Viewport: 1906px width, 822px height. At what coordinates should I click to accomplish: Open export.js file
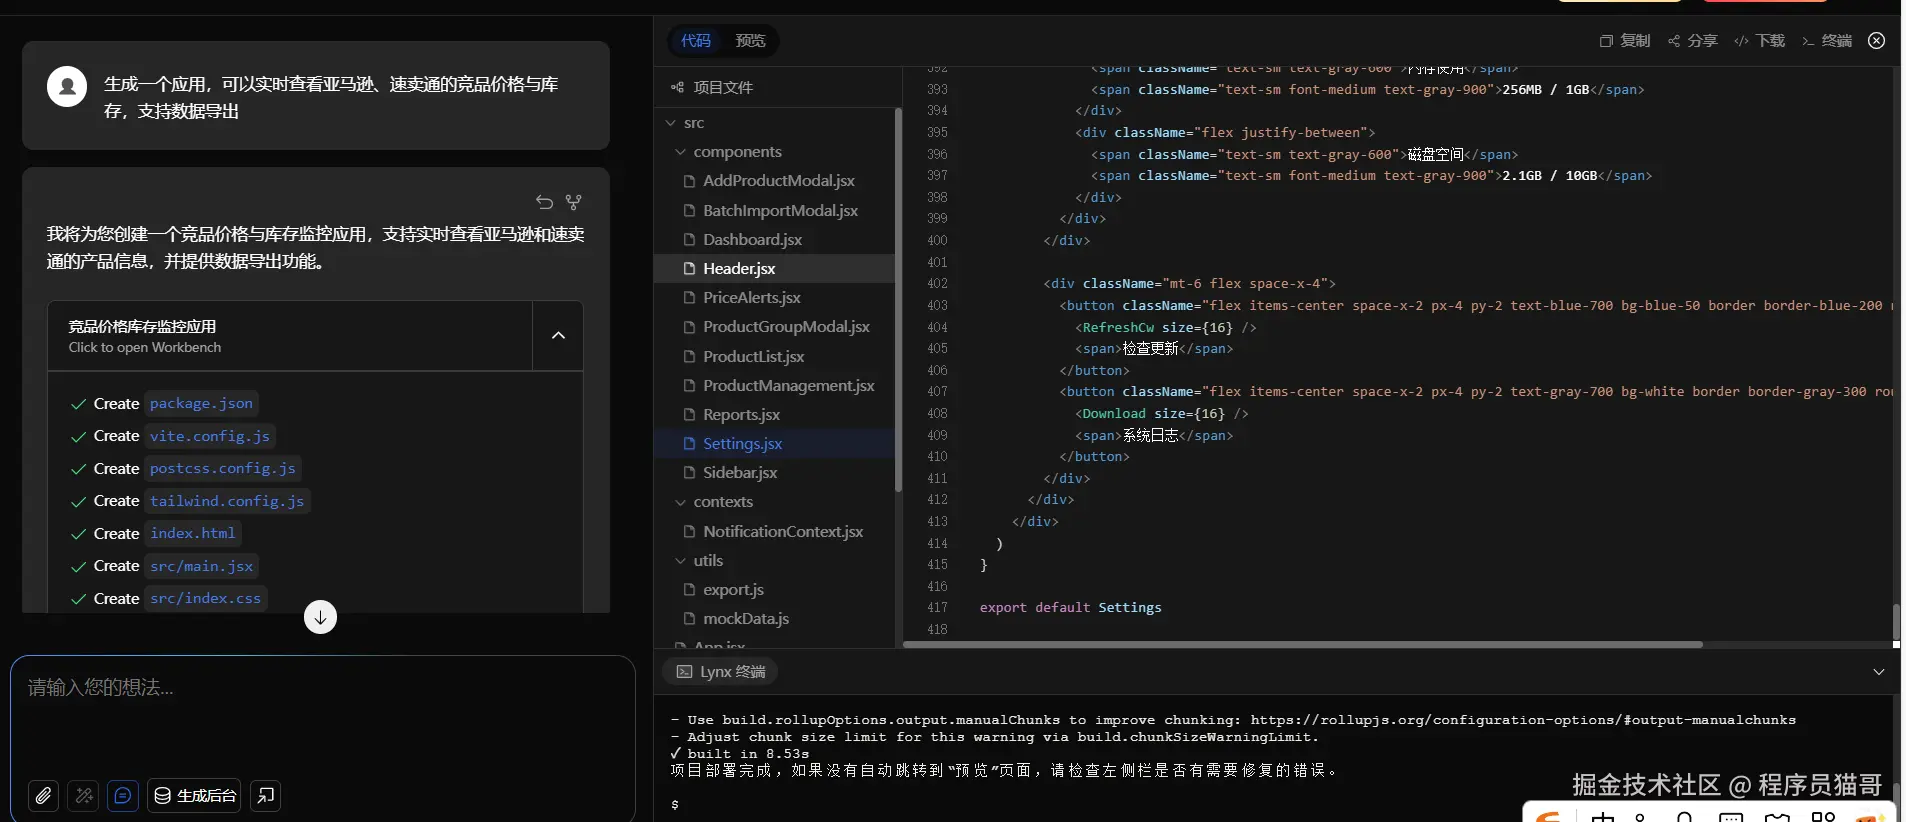point(774,590)
